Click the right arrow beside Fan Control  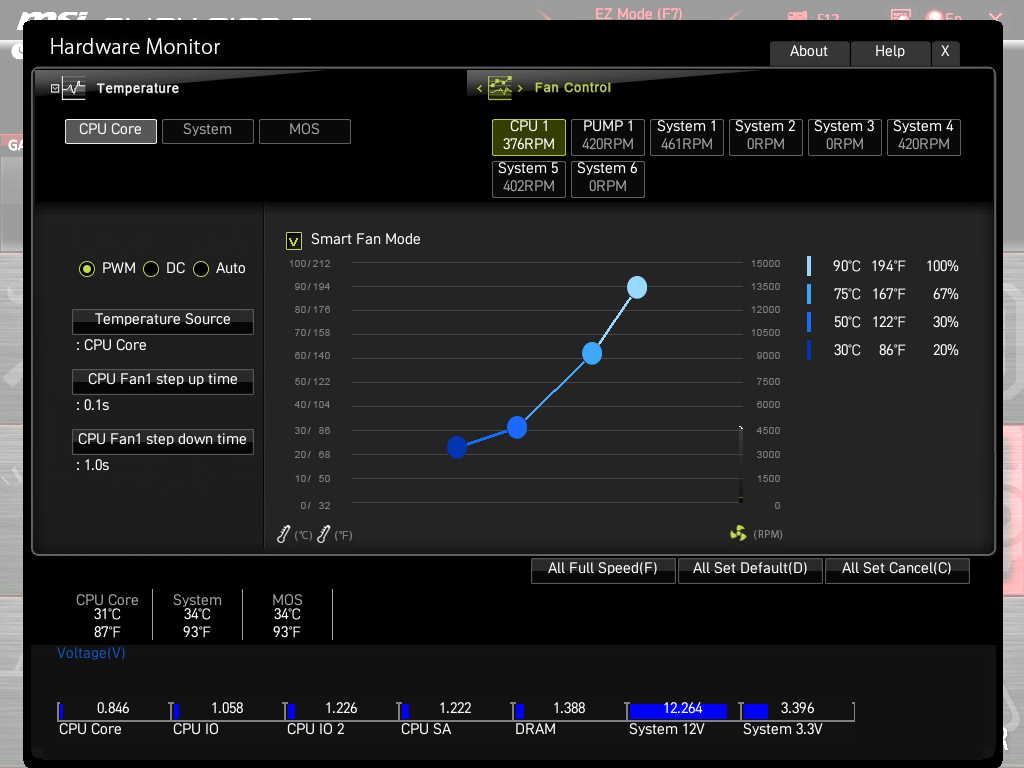click(x=520, y=89)
